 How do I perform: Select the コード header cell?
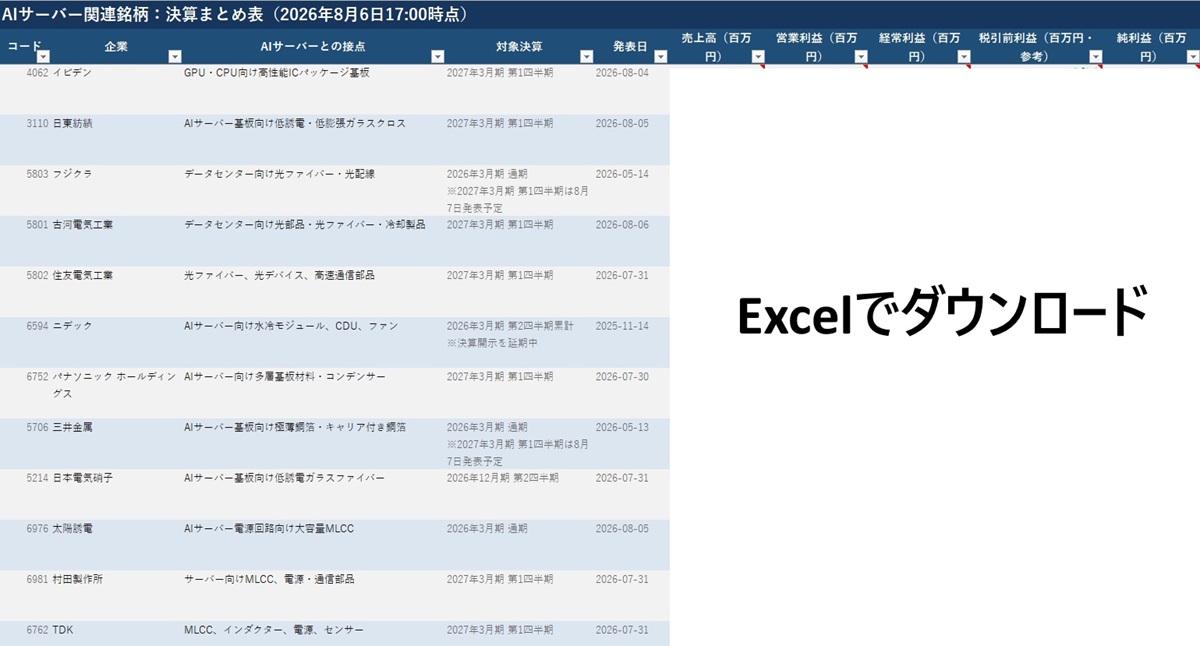click(x=25, y=47)
